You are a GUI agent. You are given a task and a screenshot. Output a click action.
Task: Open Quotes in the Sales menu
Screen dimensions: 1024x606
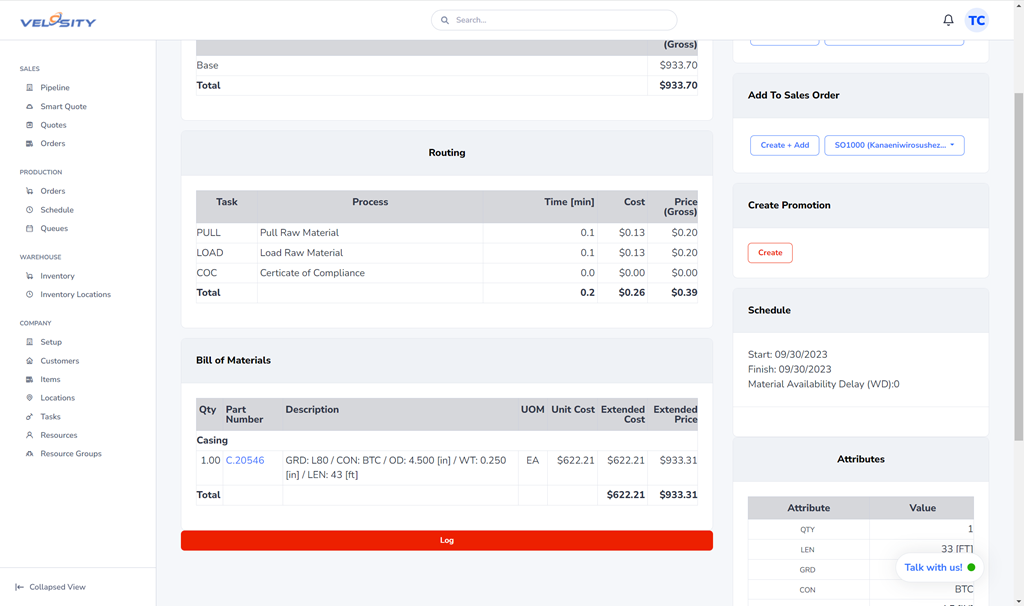coord(53,125)
